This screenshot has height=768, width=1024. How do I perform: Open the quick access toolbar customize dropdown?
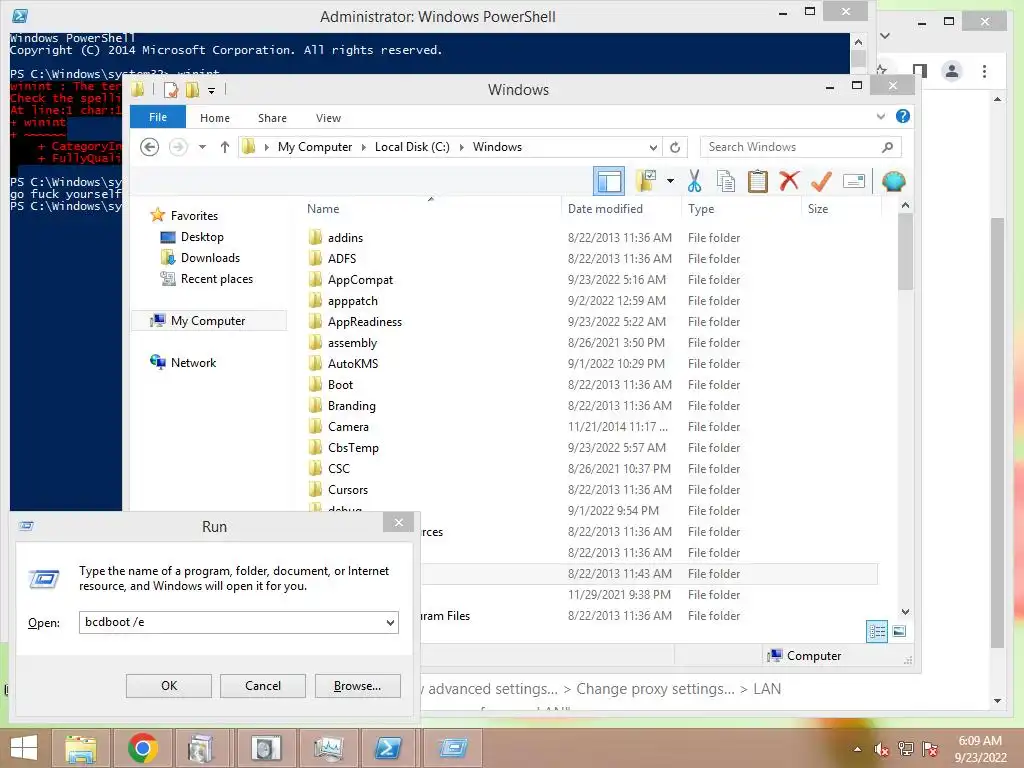[211, 91]
